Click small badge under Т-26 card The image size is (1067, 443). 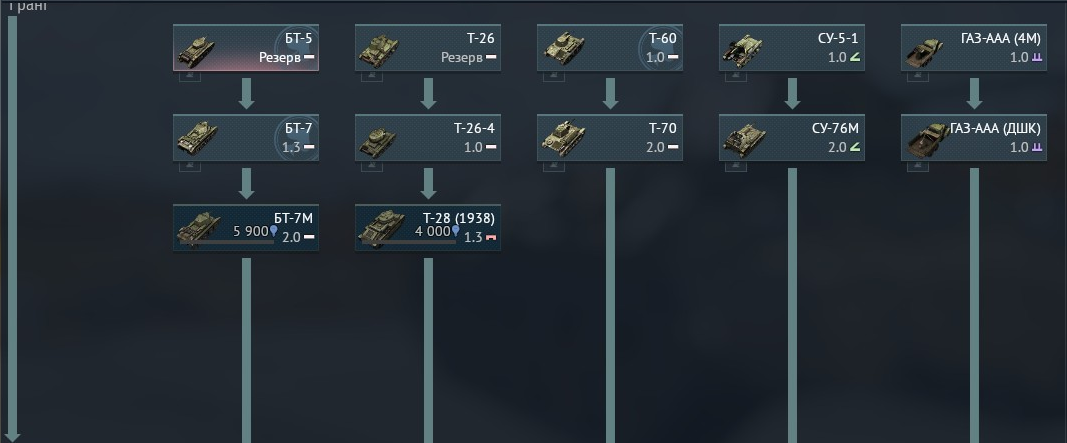point(372,76)
